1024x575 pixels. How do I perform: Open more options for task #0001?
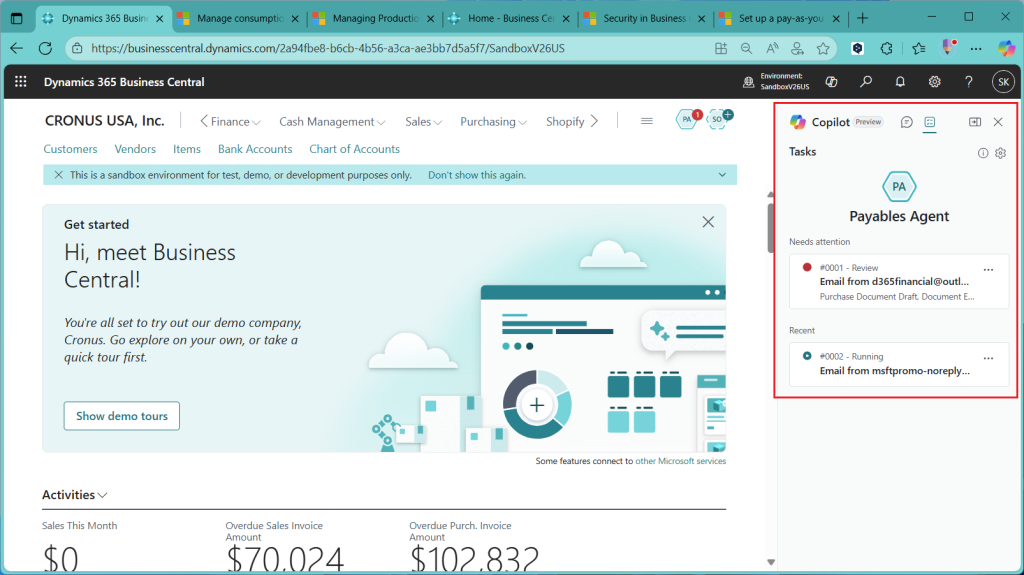tap(988, 269)
